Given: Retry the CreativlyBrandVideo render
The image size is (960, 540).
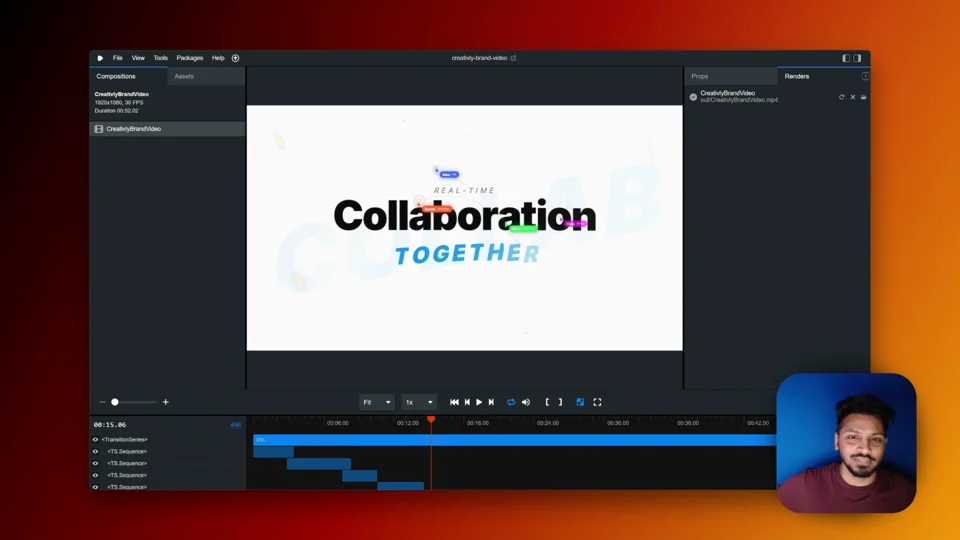Looking at the screenshot, I should (841, 97).
